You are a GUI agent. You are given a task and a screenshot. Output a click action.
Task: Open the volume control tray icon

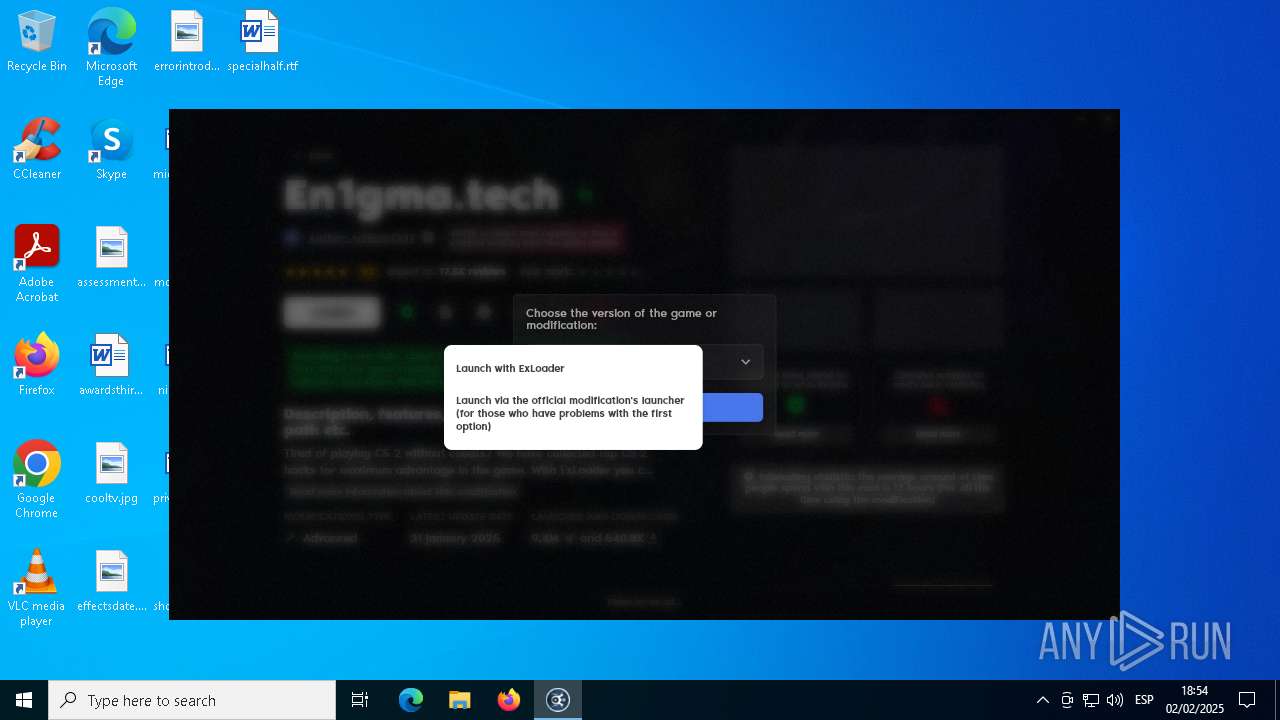point(1115,700)
